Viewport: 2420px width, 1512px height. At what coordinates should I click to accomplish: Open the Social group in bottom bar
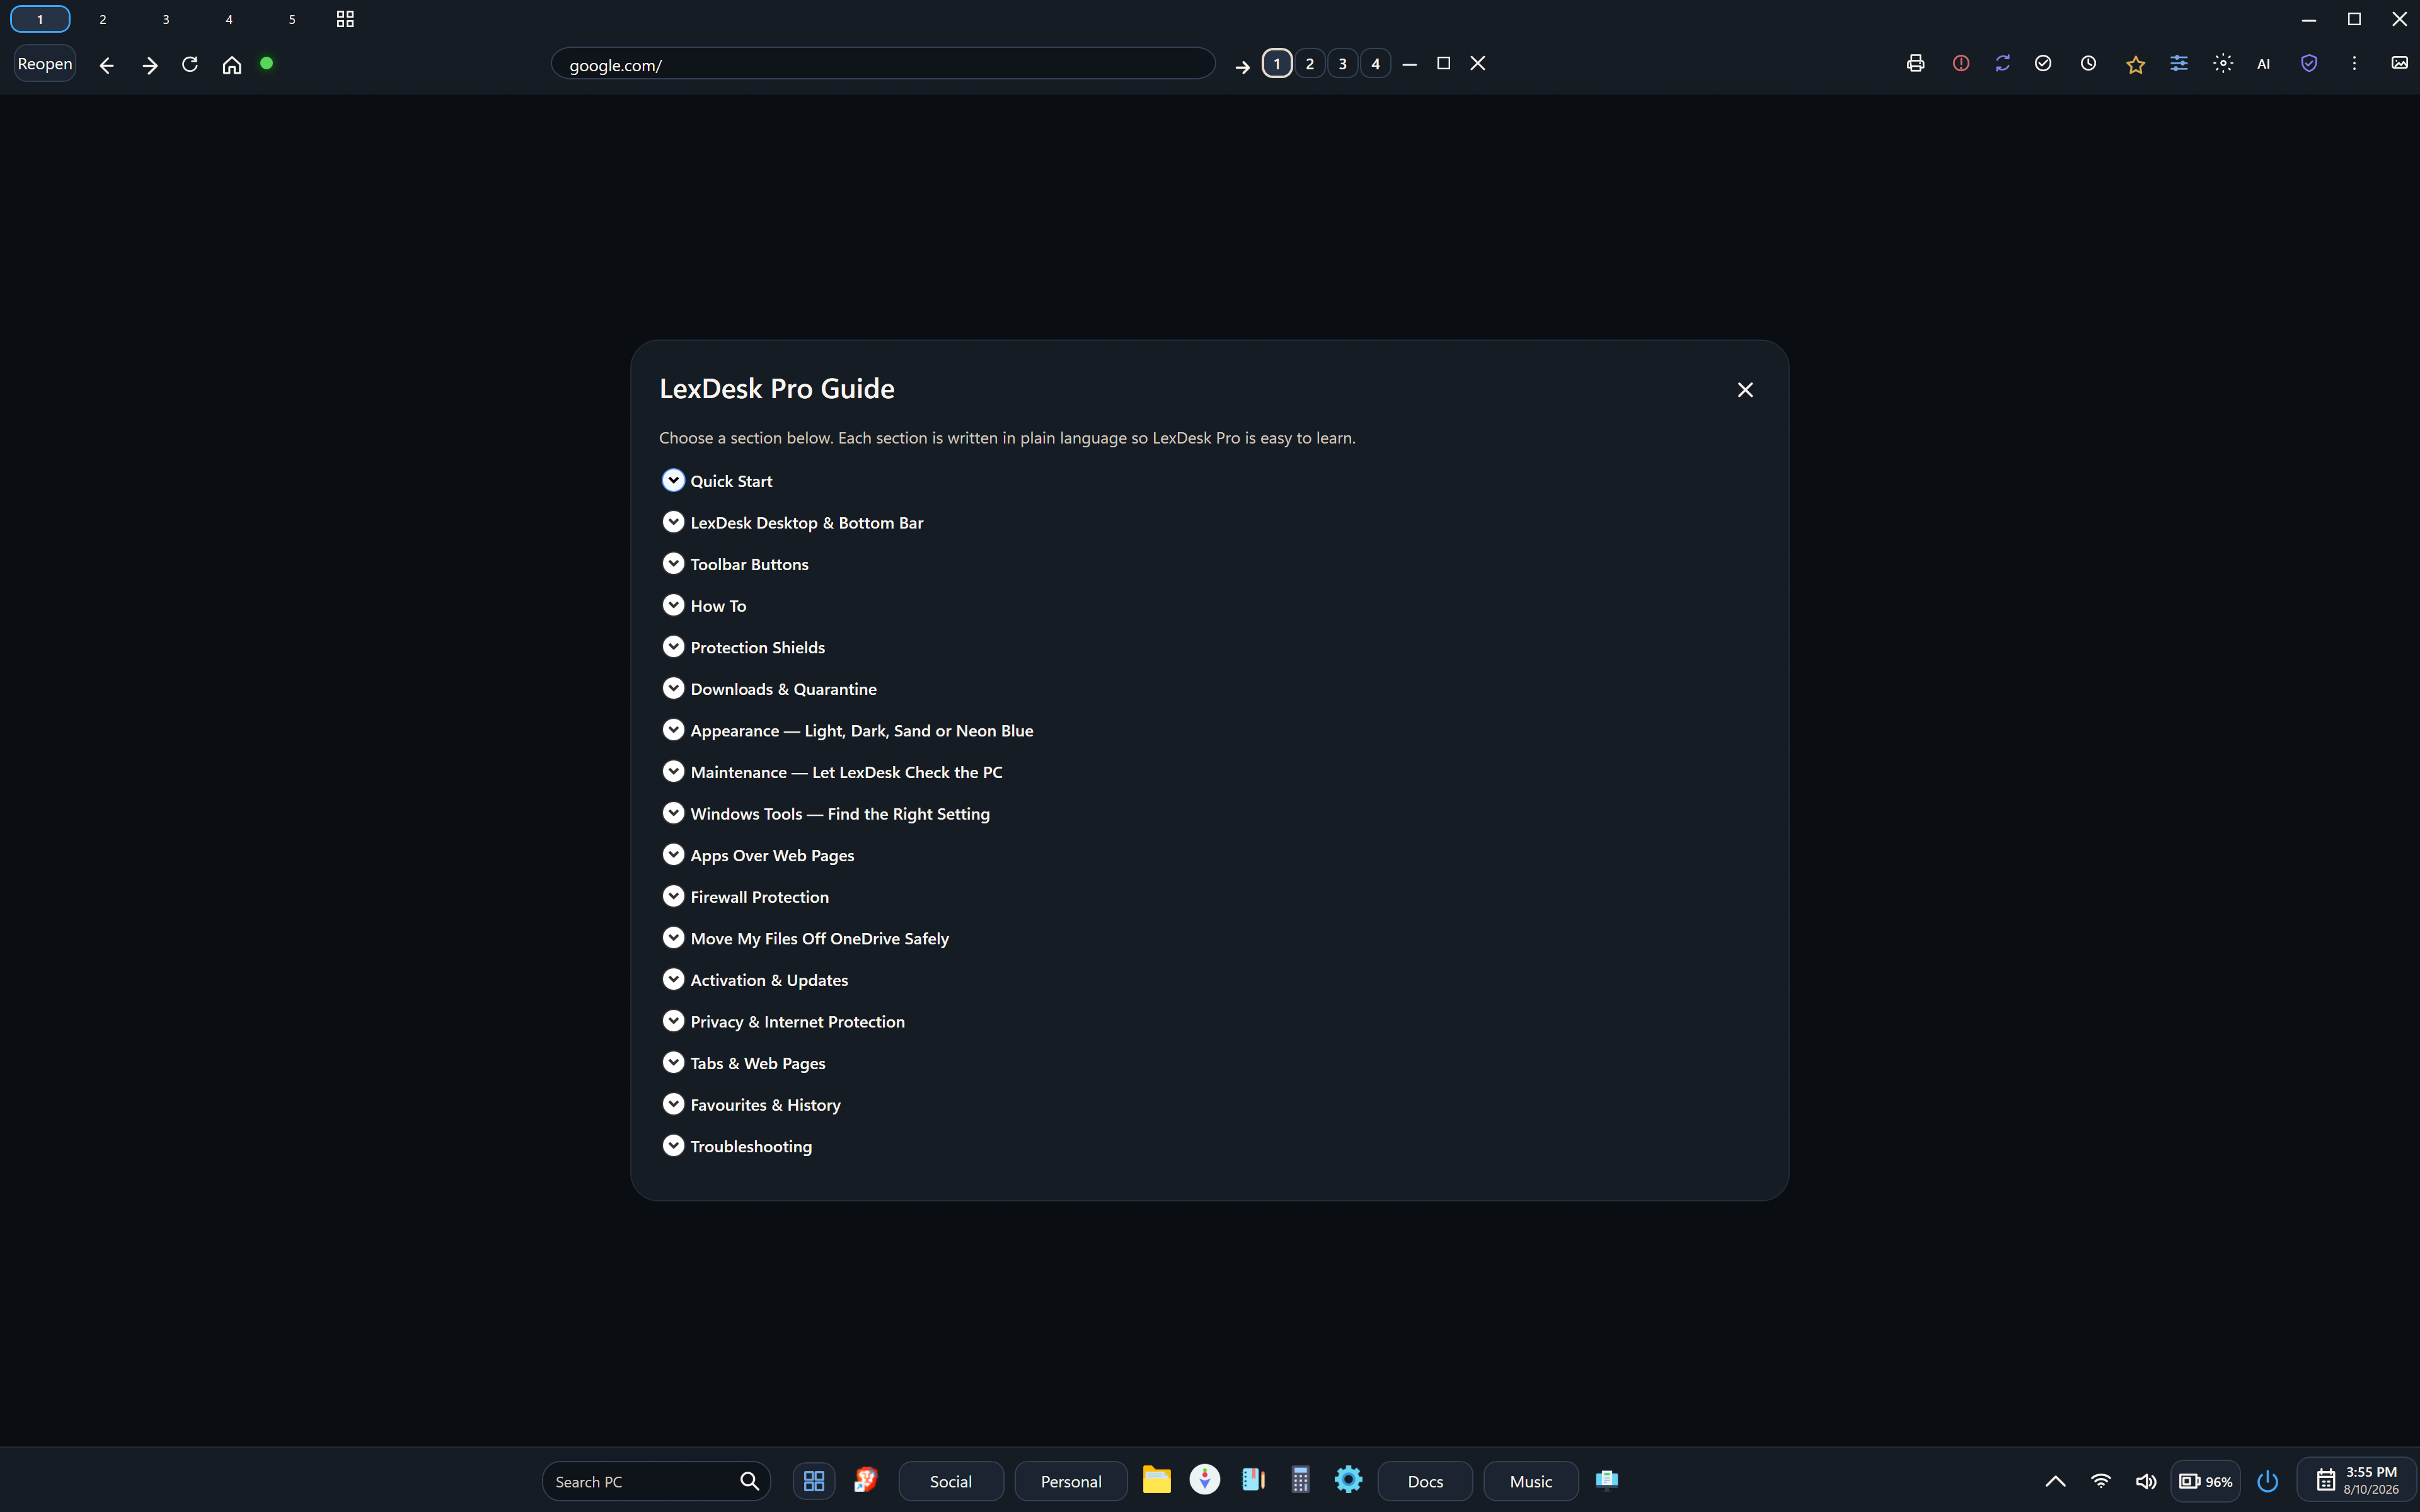coord(950,1481)
